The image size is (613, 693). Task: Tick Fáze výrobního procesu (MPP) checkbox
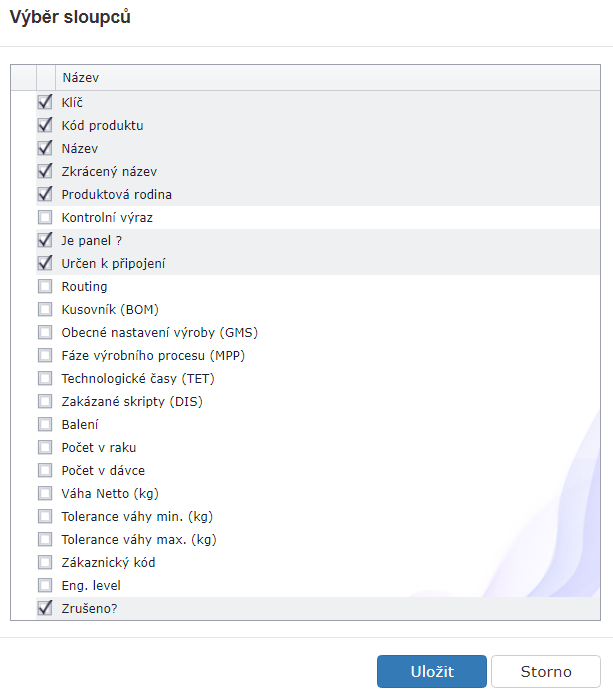(x=44, y=355)
